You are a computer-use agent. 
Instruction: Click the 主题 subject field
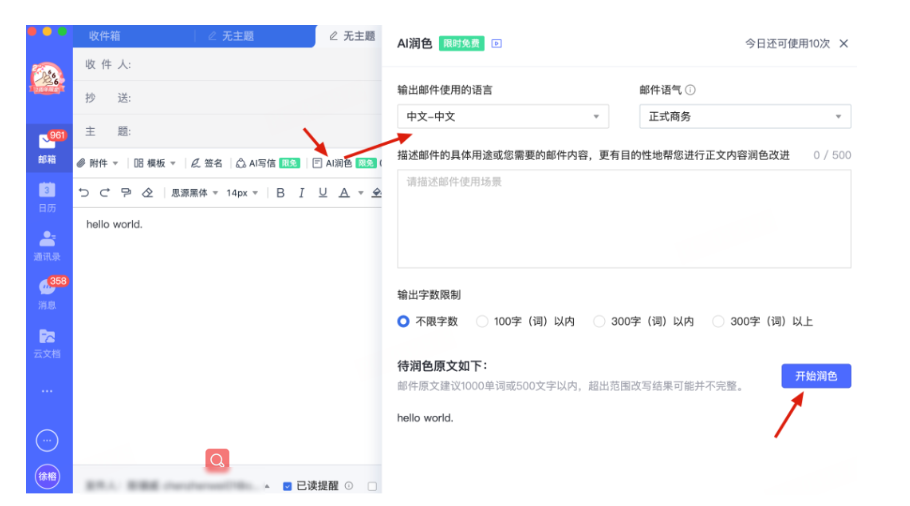[x=228, y=132]
